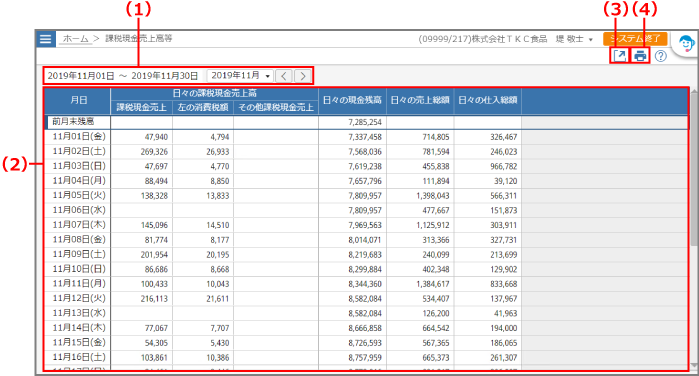Open help with the question mark icon
Image resolution: width=699 pixels, height=376 pixels.
[661, 56]
